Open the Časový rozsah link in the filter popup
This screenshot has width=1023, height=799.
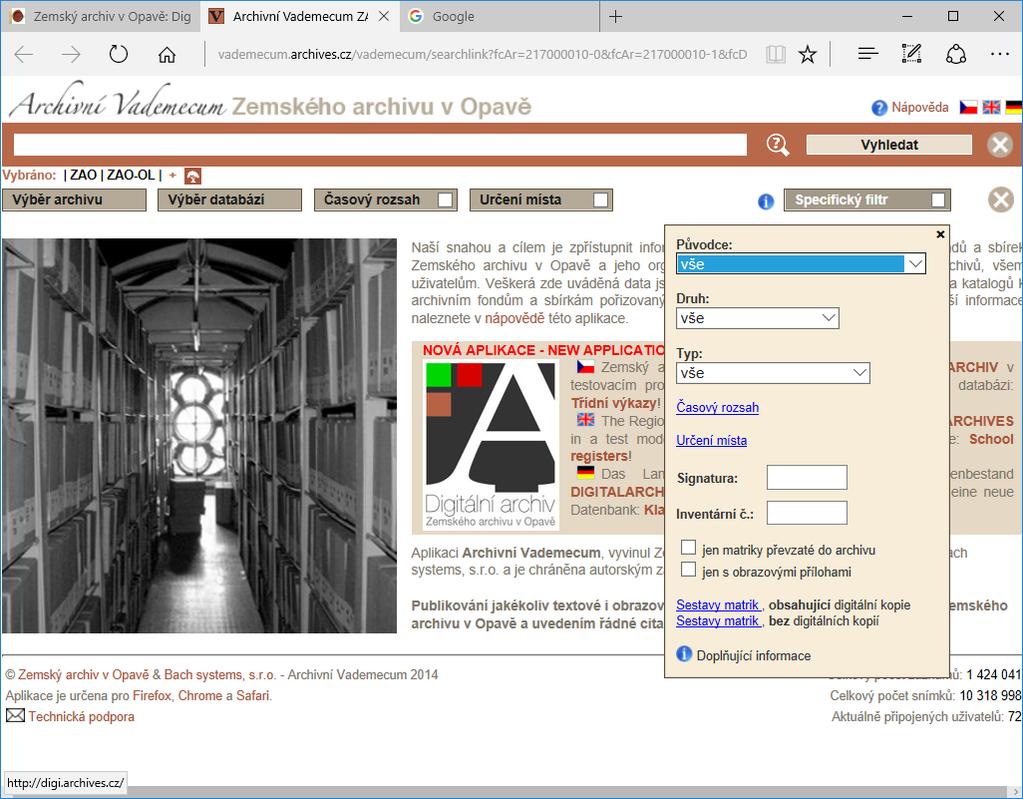717,408
